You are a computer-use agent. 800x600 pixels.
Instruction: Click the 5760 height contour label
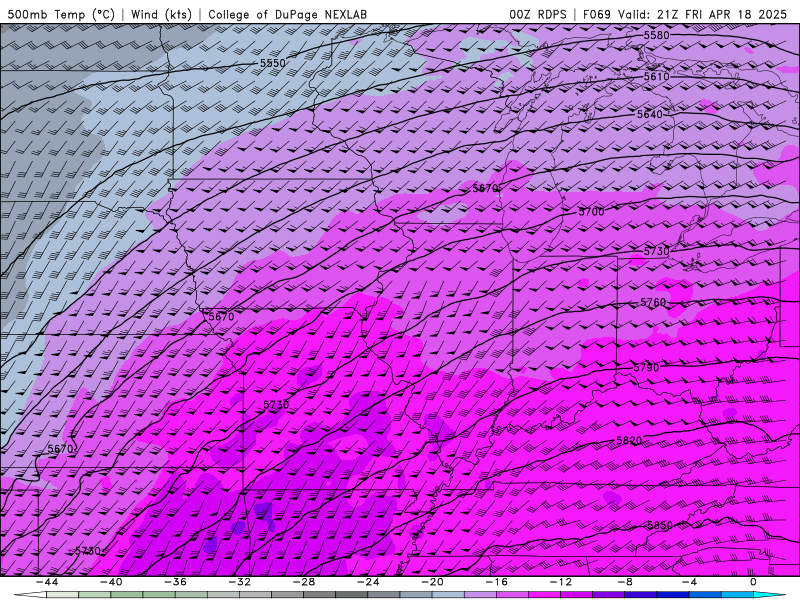point(654,303)
